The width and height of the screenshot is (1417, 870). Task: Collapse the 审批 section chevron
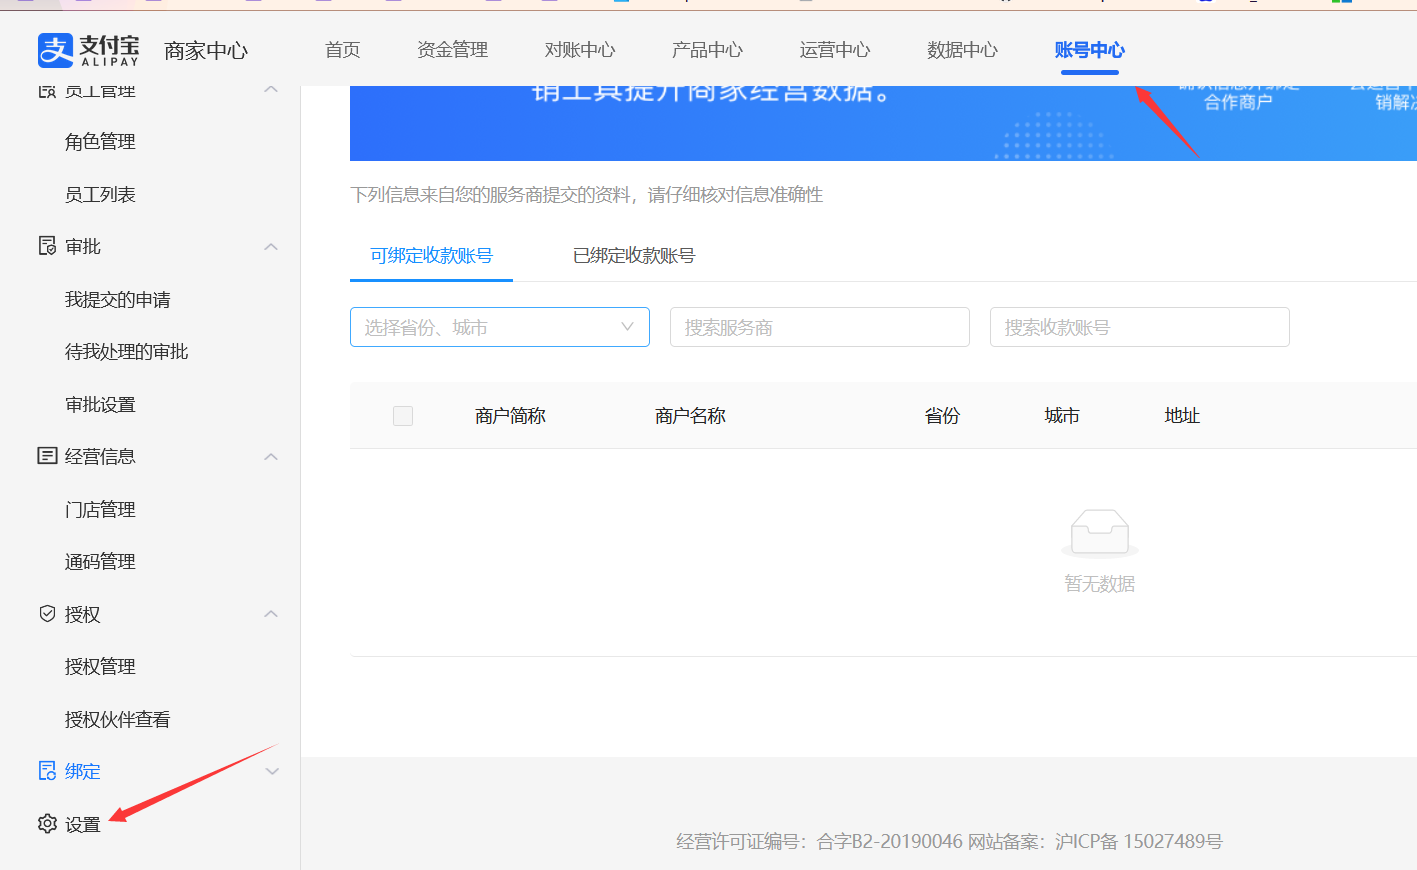click(271, 246)
